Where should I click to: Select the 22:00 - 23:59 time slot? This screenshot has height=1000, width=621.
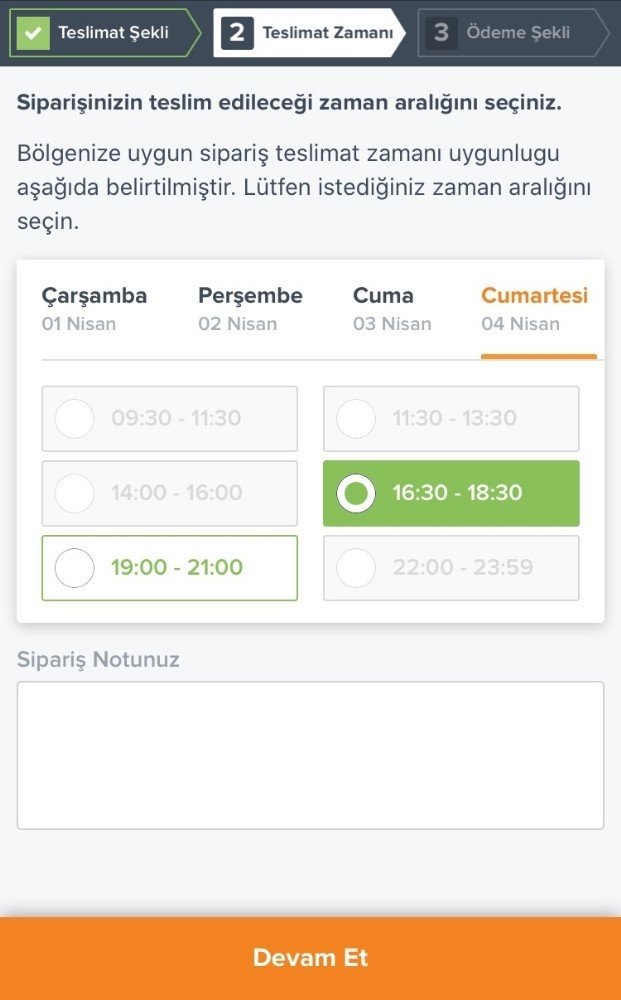pos(451,568)
